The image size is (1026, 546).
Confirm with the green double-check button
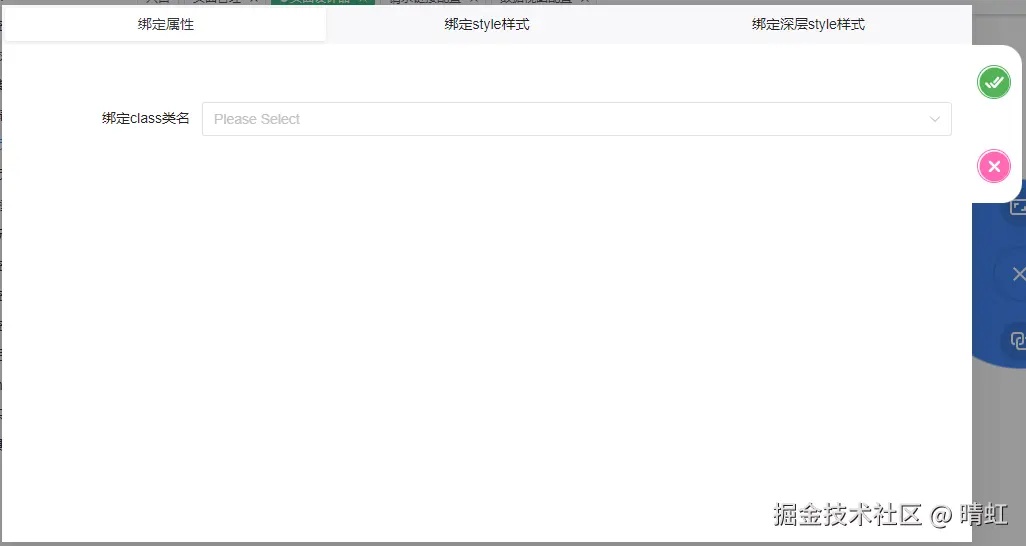click(993, 82)
